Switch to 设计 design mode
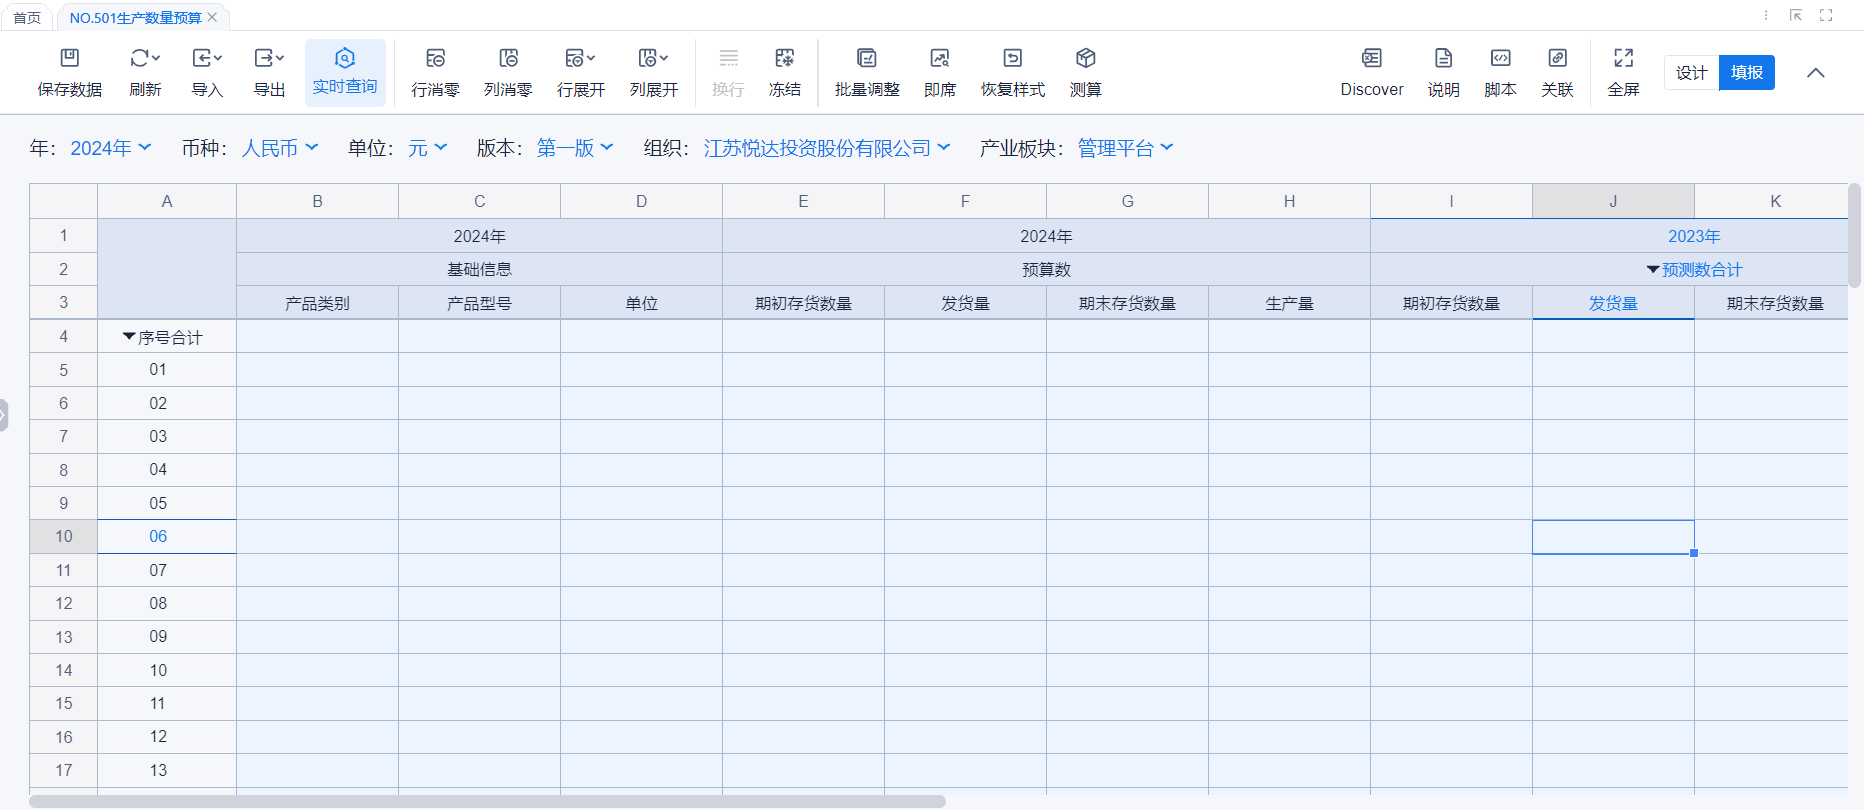The height and width of the screenshot is (810, 1864). pos(1691,73)
